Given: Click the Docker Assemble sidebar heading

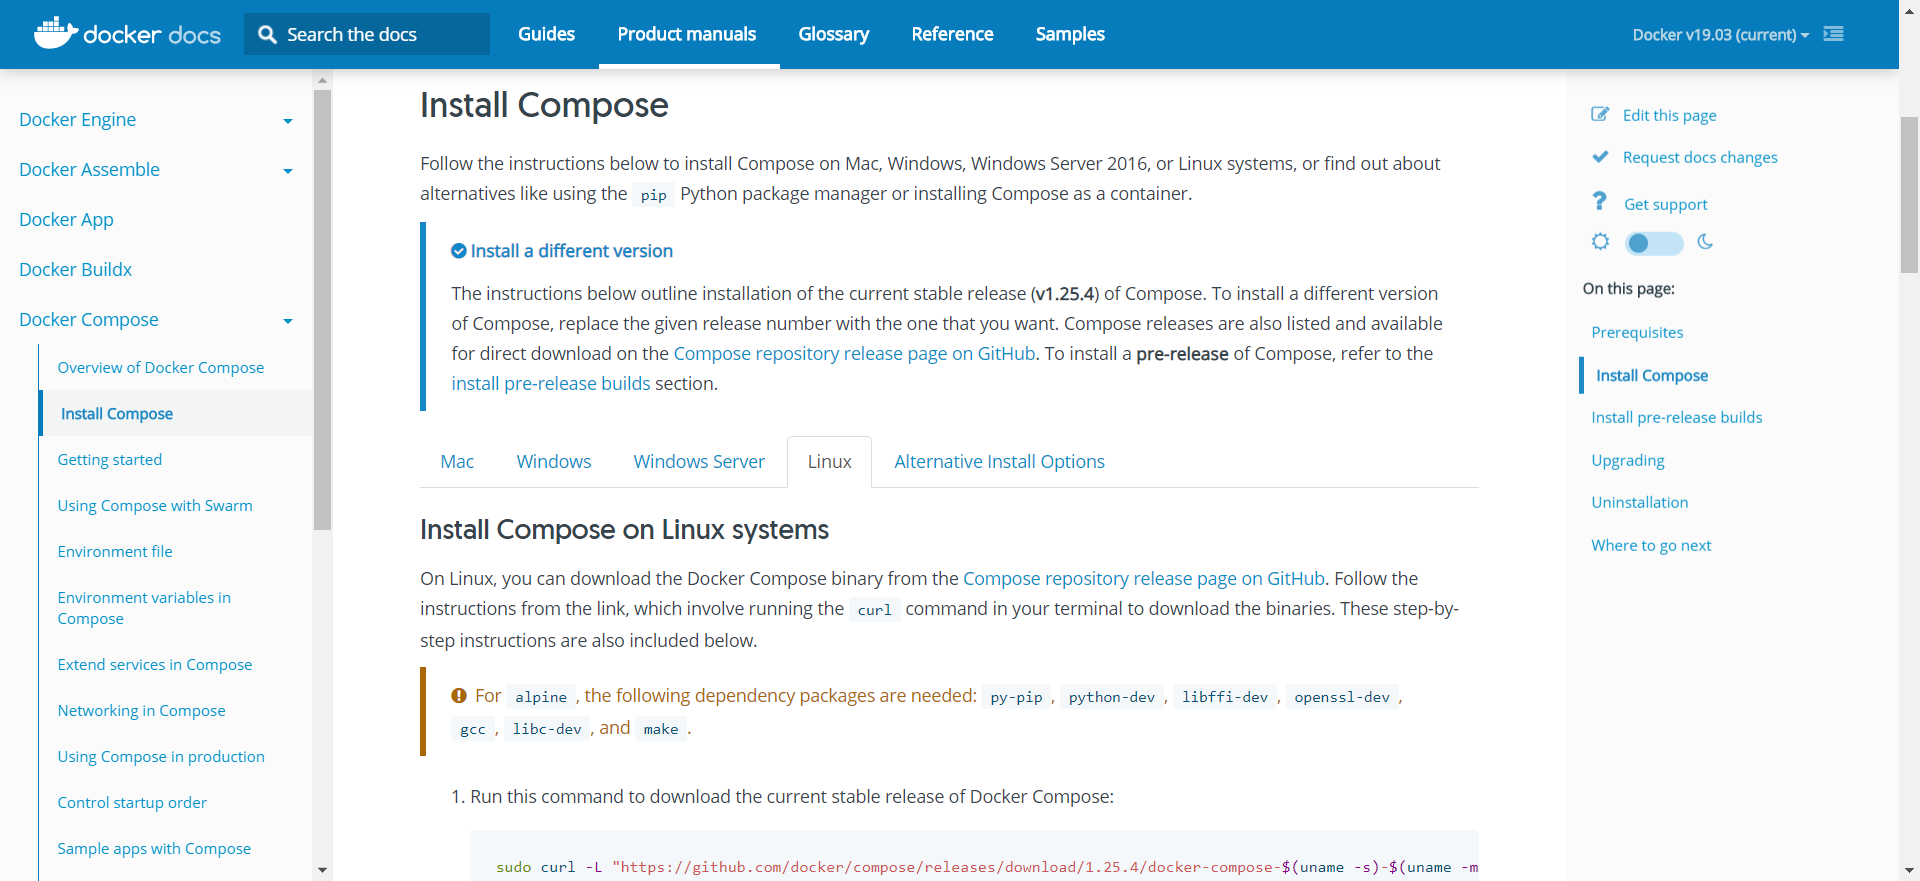Looking at the screenshot, I should [89, 169].
